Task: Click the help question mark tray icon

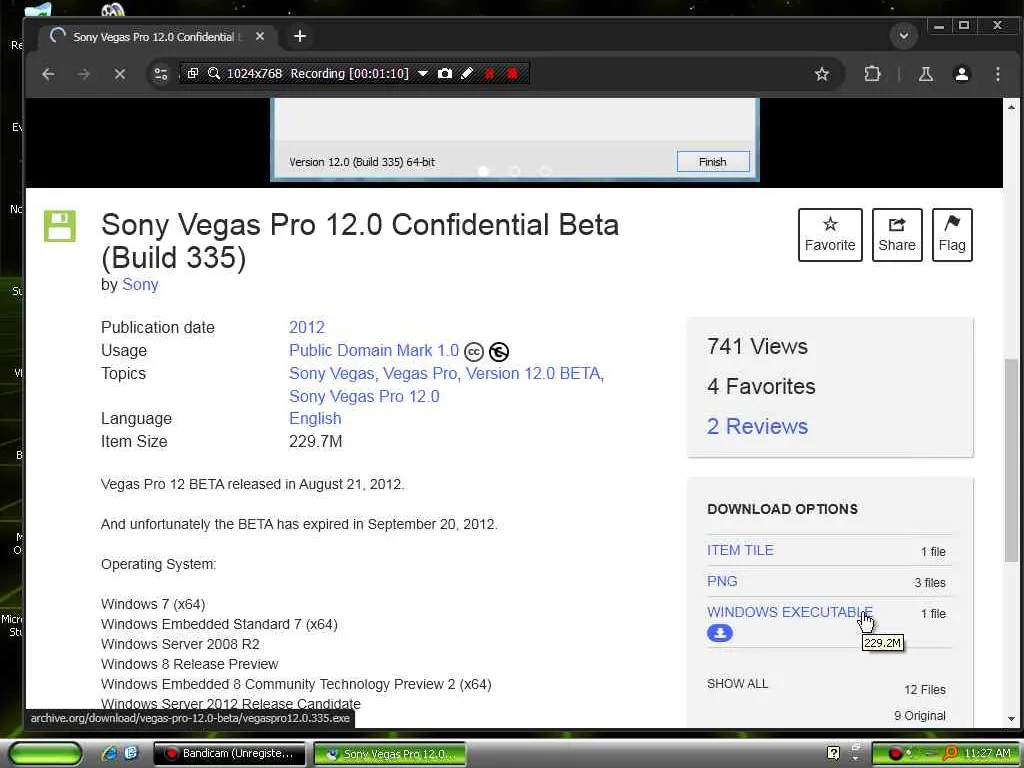Action: point(833,753)
